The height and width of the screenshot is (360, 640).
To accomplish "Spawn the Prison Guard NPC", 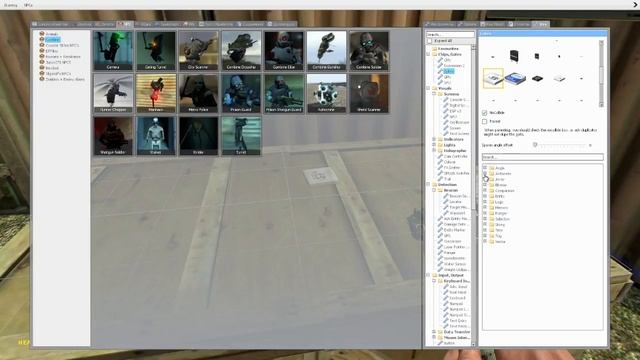I will coord(241,93).
